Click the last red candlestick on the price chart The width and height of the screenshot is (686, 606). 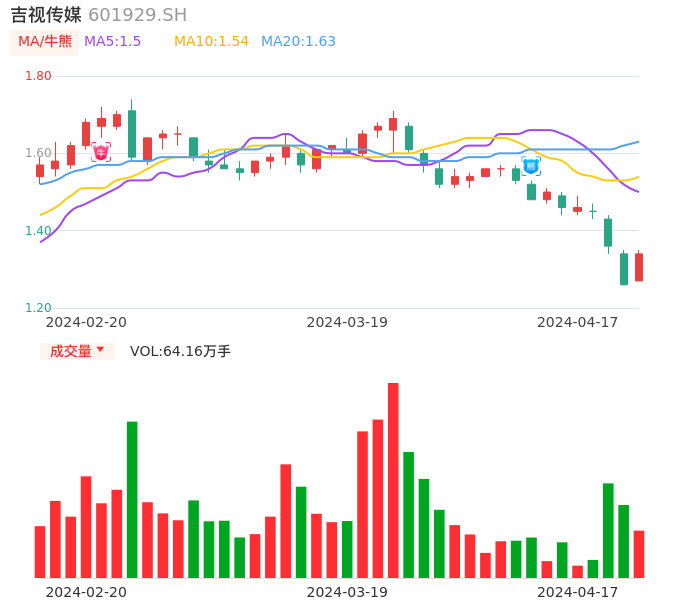(639, 267)
